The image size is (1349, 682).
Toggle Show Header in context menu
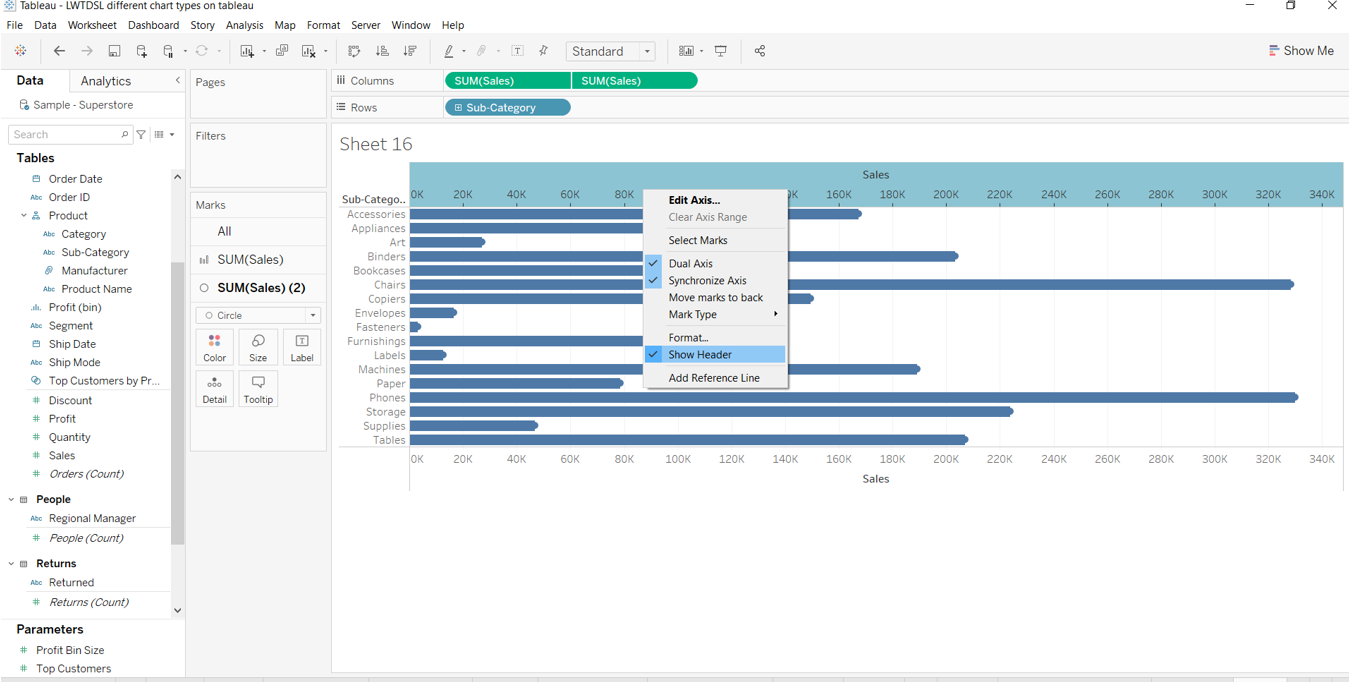pyautogui.click(x=700, y=355)
